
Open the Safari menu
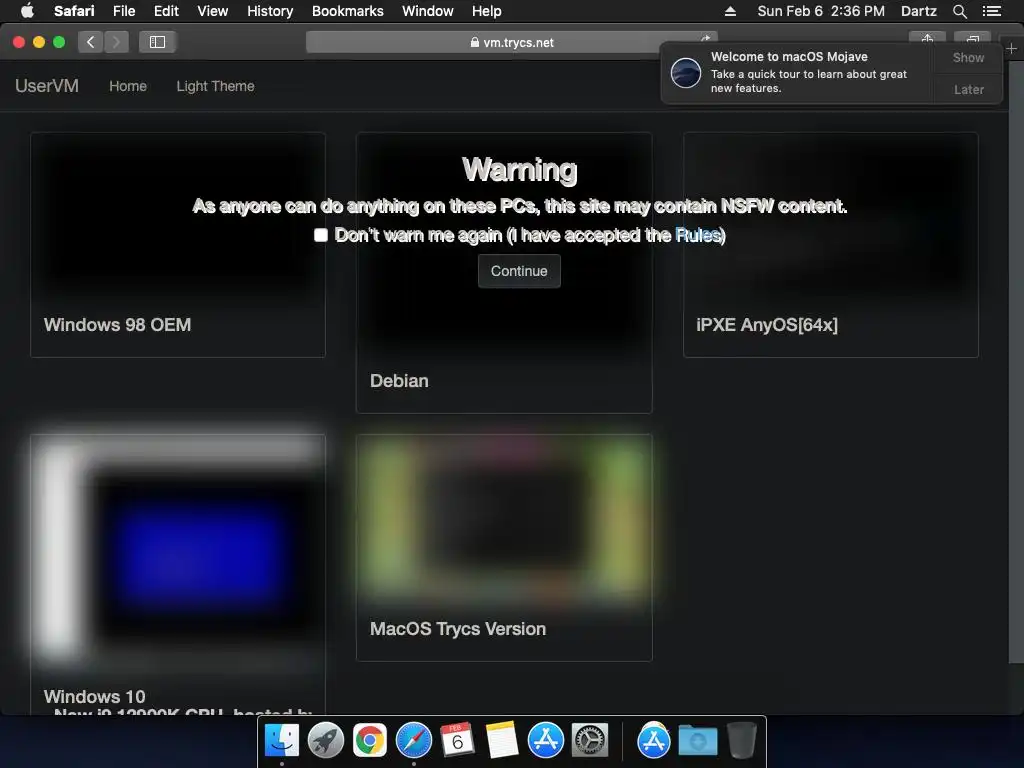coord(74,11)
